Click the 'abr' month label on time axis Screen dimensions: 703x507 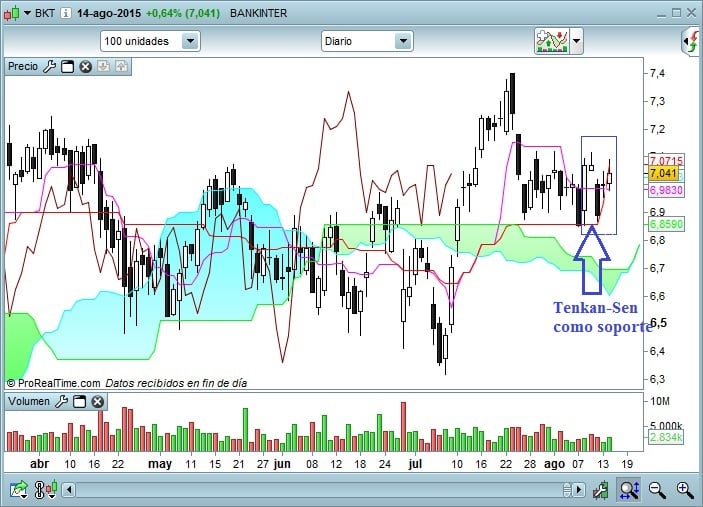coord(39,464)
